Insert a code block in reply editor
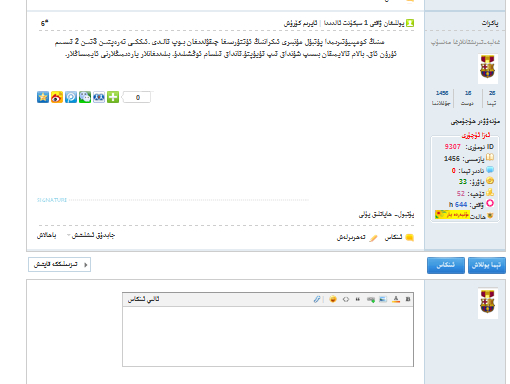510x384 pixels. coord(346,299)
